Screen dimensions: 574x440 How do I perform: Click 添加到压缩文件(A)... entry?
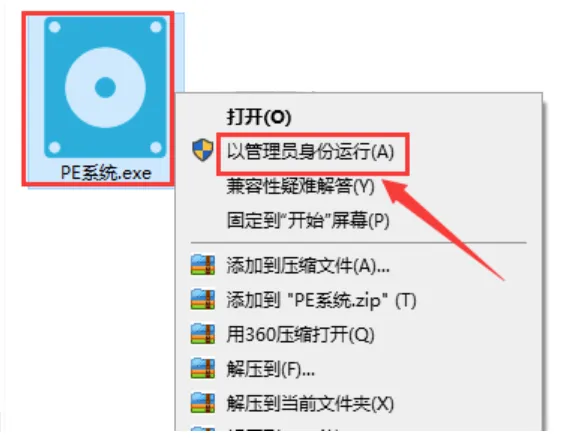coord(308,265)
